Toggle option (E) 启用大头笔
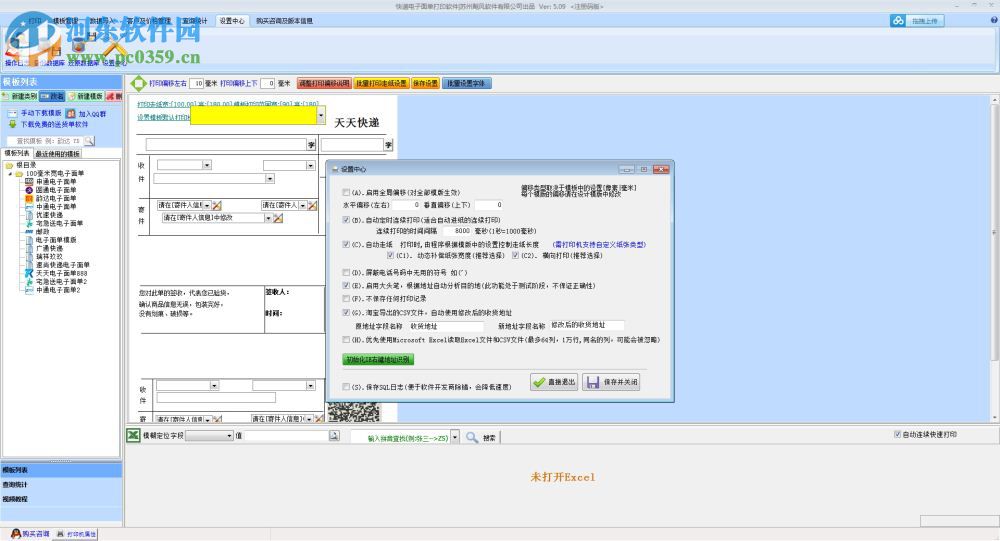This screenshot has width=1000, height=541. click(x=346, y=286)
